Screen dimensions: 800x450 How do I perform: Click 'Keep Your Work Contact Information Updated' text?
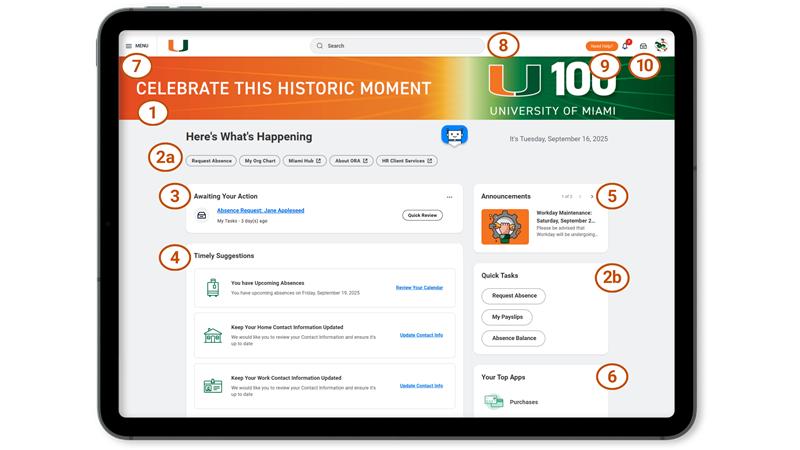pyautogui.click(x=286, y=378)
